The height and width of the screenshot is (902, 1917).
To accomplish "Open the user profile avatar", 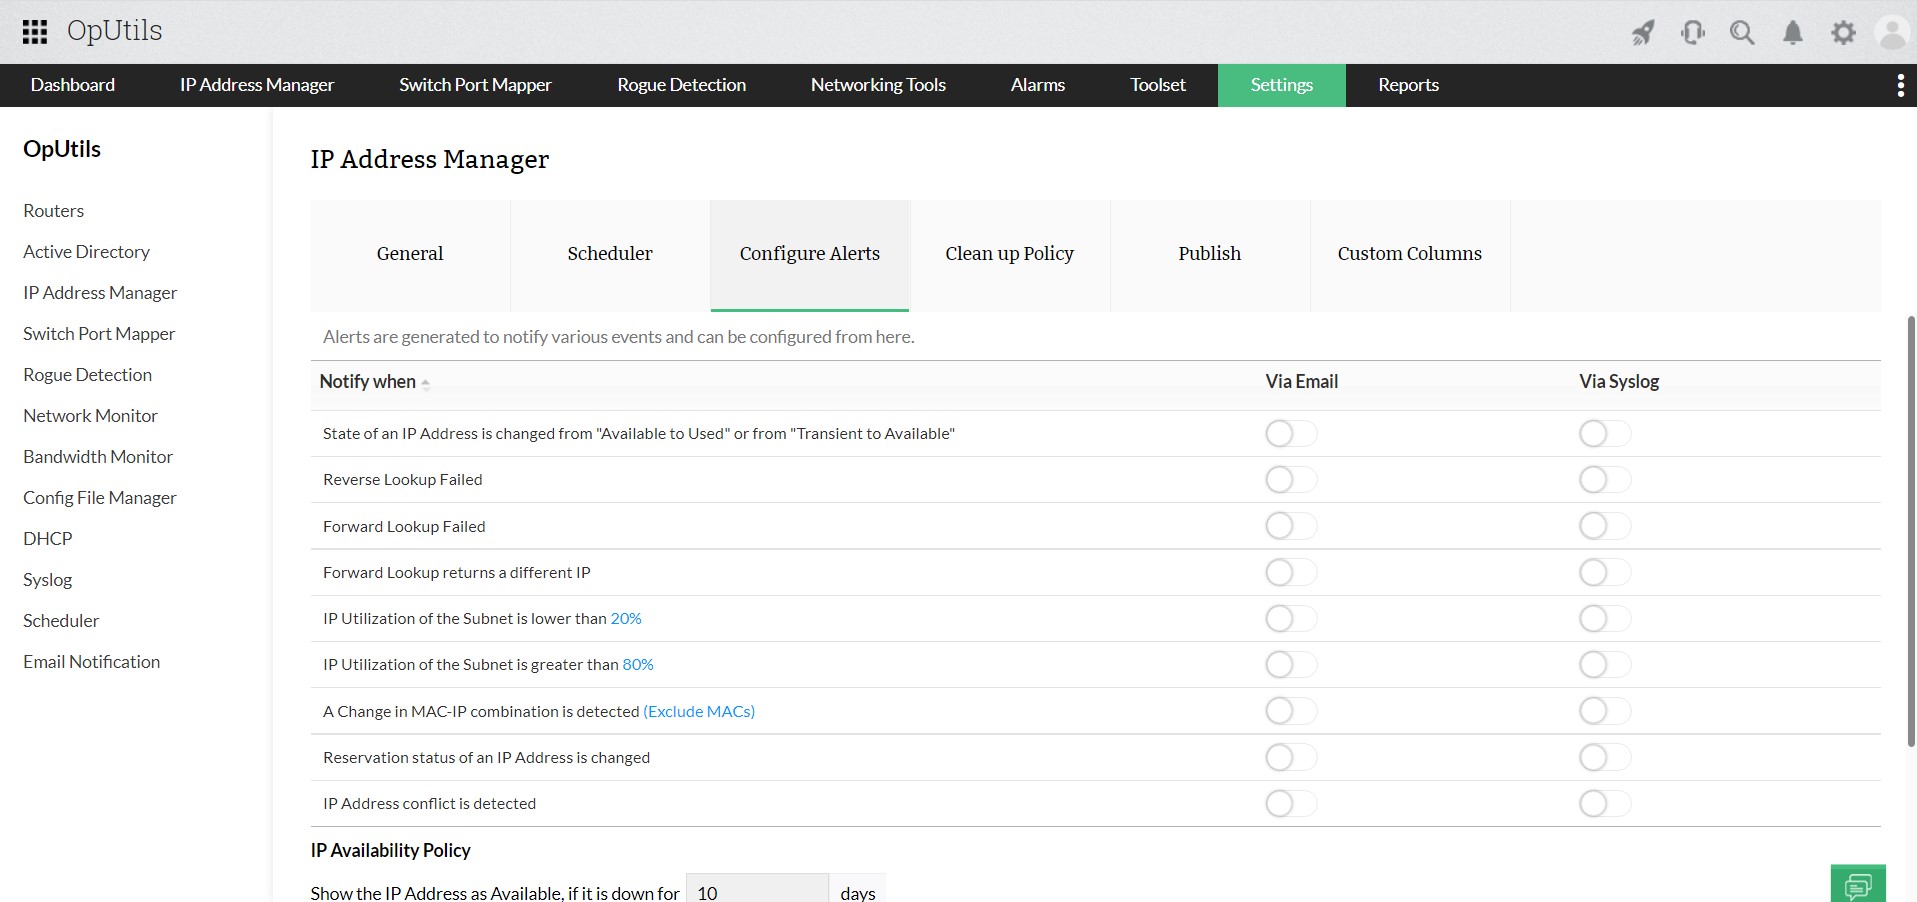I will pyautogui.click(x=1892, y=32).
